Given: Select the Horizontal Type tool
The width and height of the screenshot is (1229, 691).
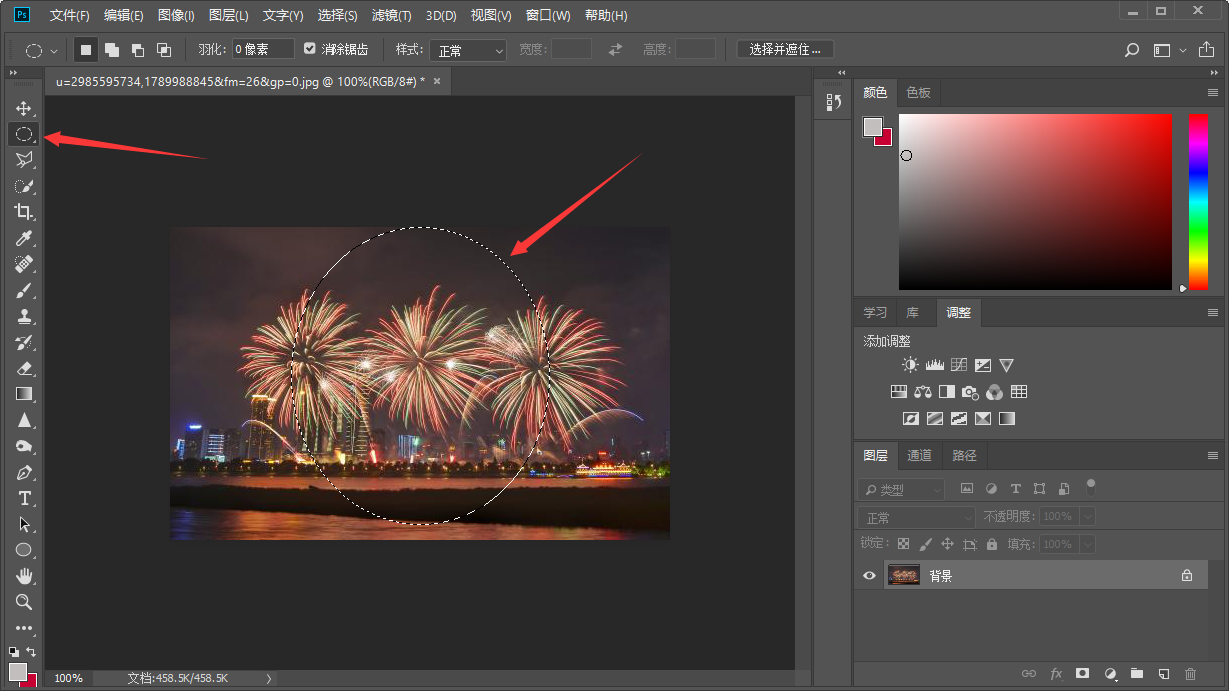Looking at the screenshot, I should 24,498.
